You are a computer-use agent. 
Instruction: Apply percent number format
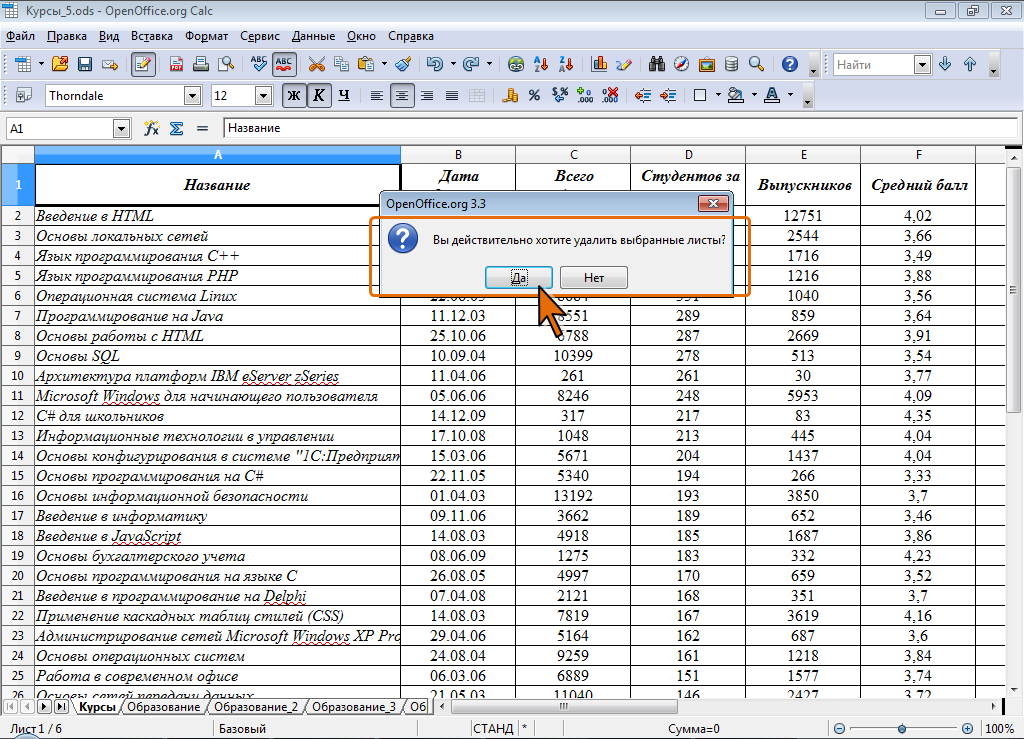click(x=534, y=96)
